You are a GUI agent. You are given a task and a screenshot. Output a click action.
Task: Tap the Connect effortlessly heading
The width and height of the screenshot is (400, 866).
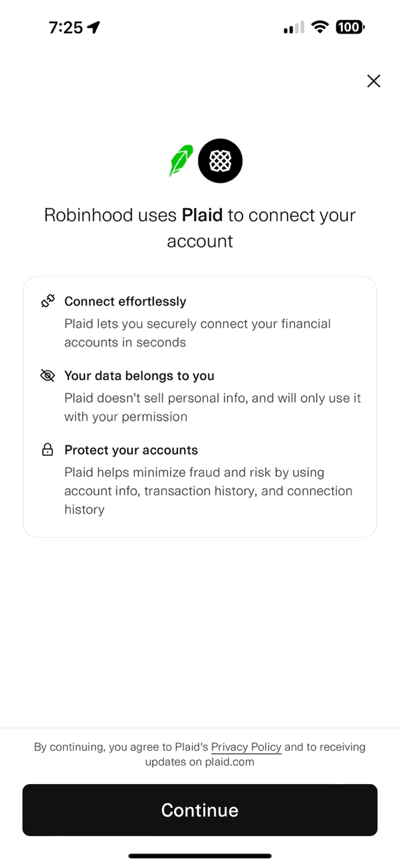pyautogui.click(x=125, y=302)
